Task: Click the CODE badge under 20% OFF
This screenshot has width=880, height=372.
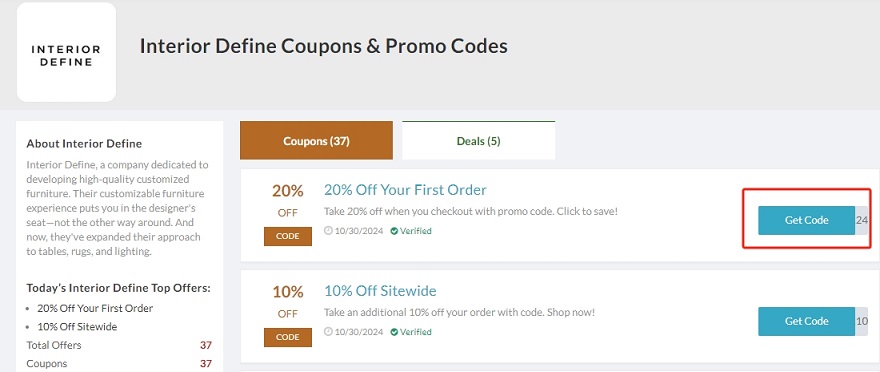Action: click(x=288, y=236)
